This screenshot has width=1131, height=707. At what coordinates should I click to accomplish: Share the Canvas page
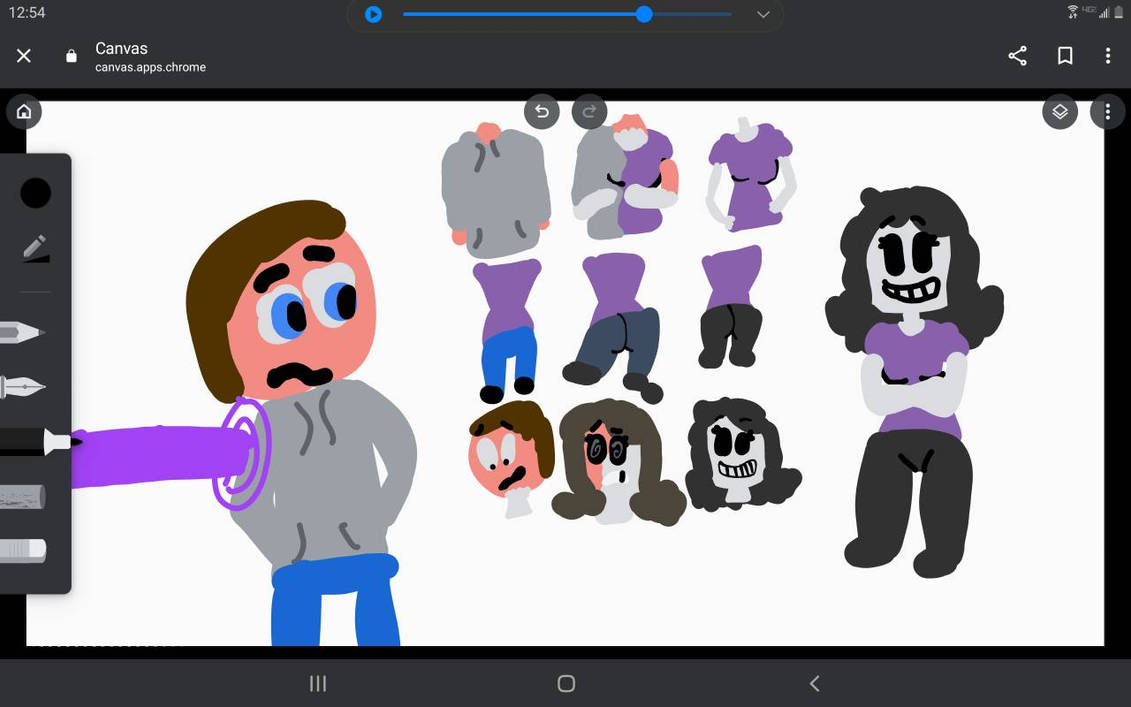(1017, 56)
